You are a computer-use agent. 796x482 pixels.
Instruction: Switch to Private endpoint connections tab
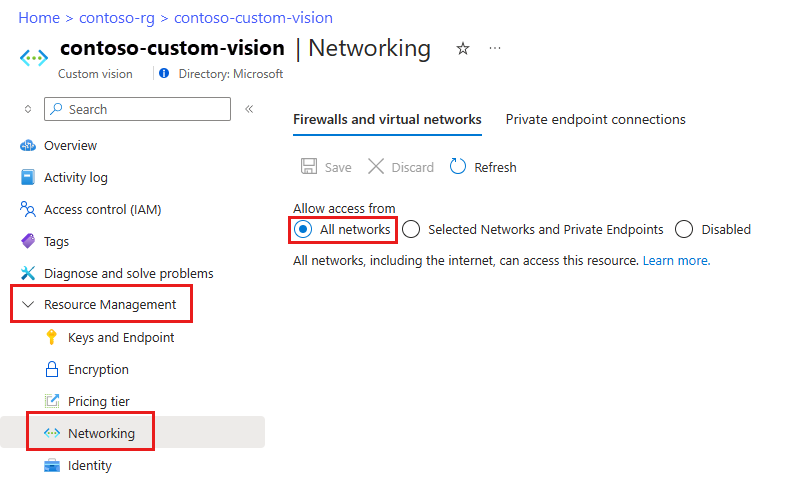(x=595, y=120)
